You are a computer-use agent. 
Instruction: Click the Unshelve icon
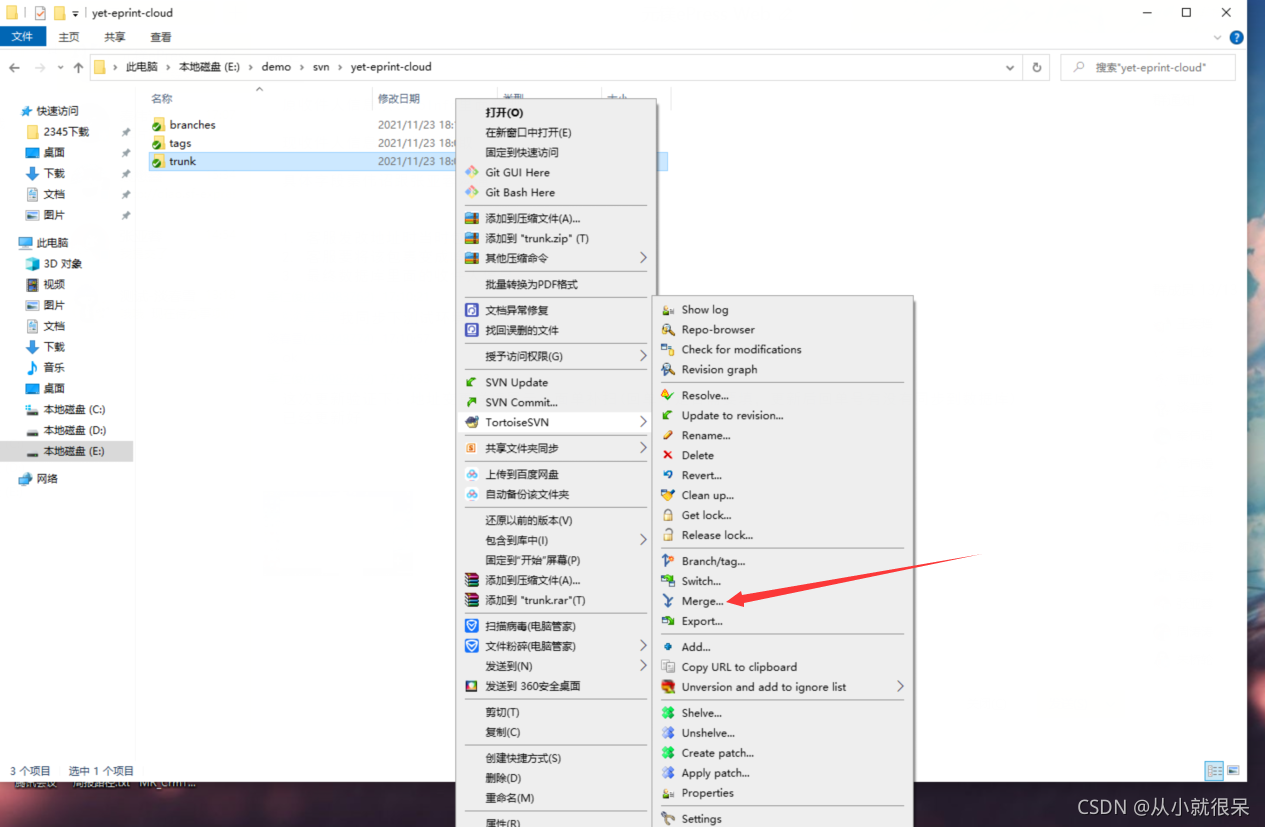[x=668, y=733]
